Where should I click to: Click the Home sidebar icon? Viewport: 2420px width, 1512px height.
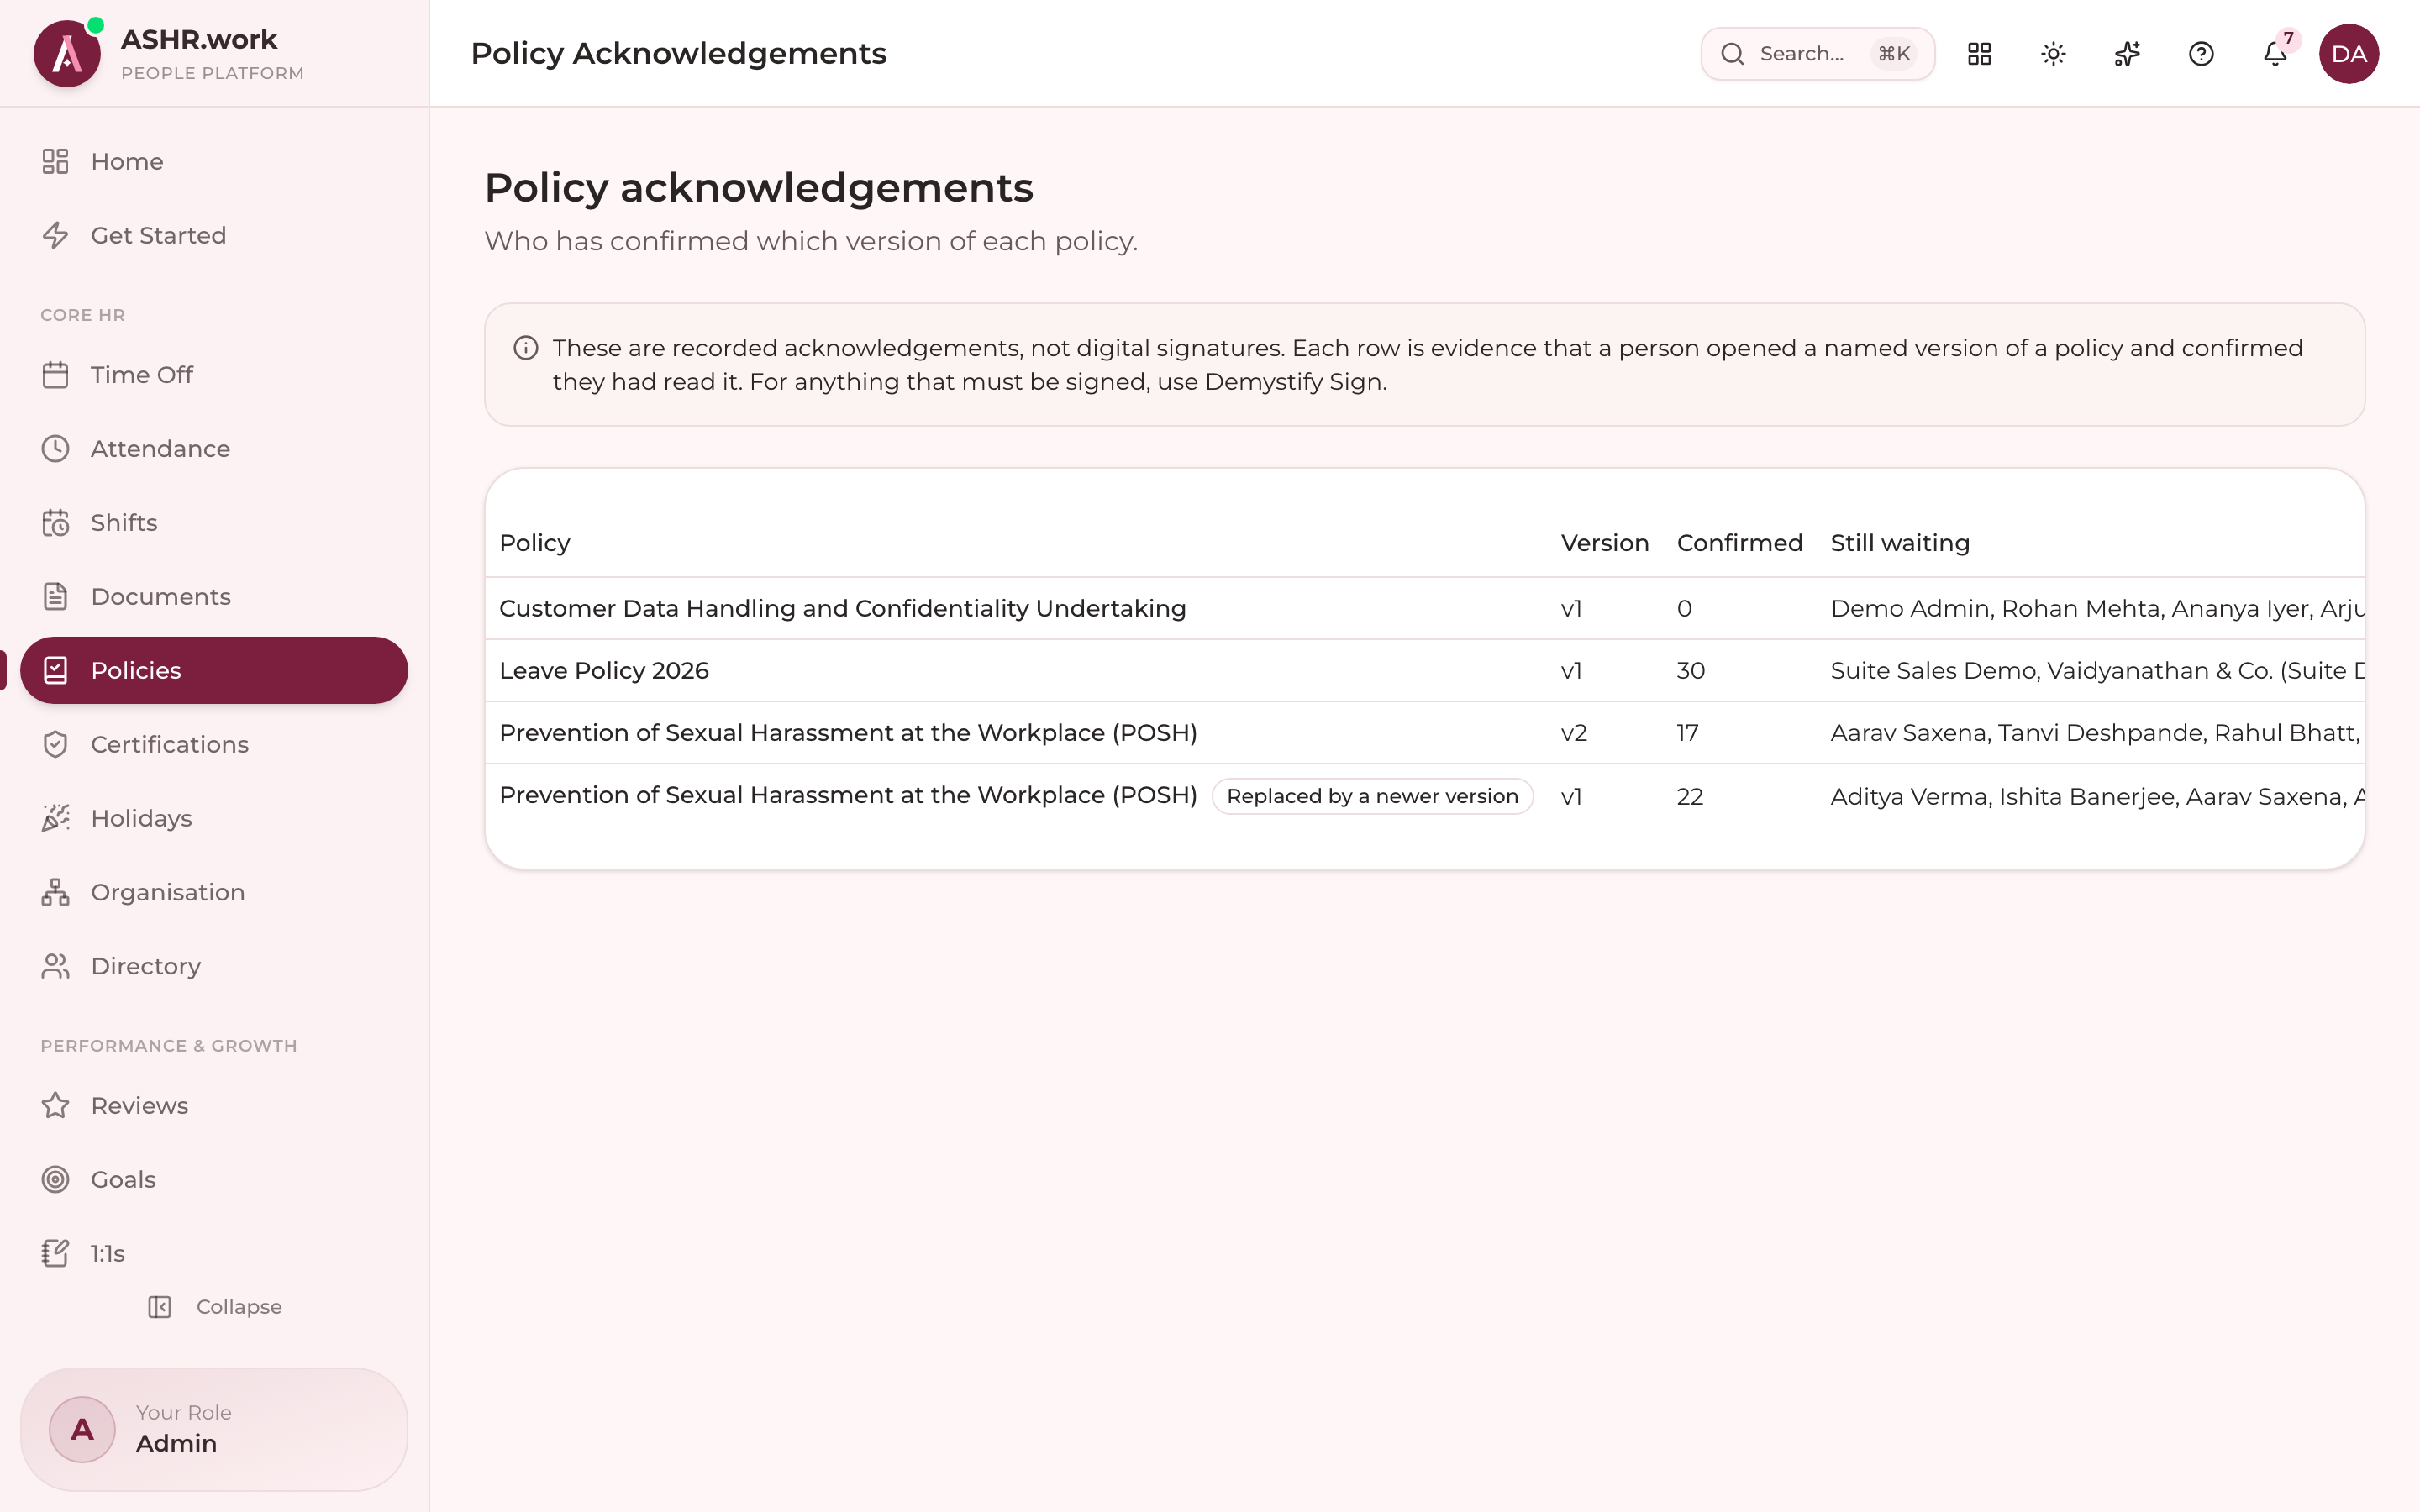point(55,161)
